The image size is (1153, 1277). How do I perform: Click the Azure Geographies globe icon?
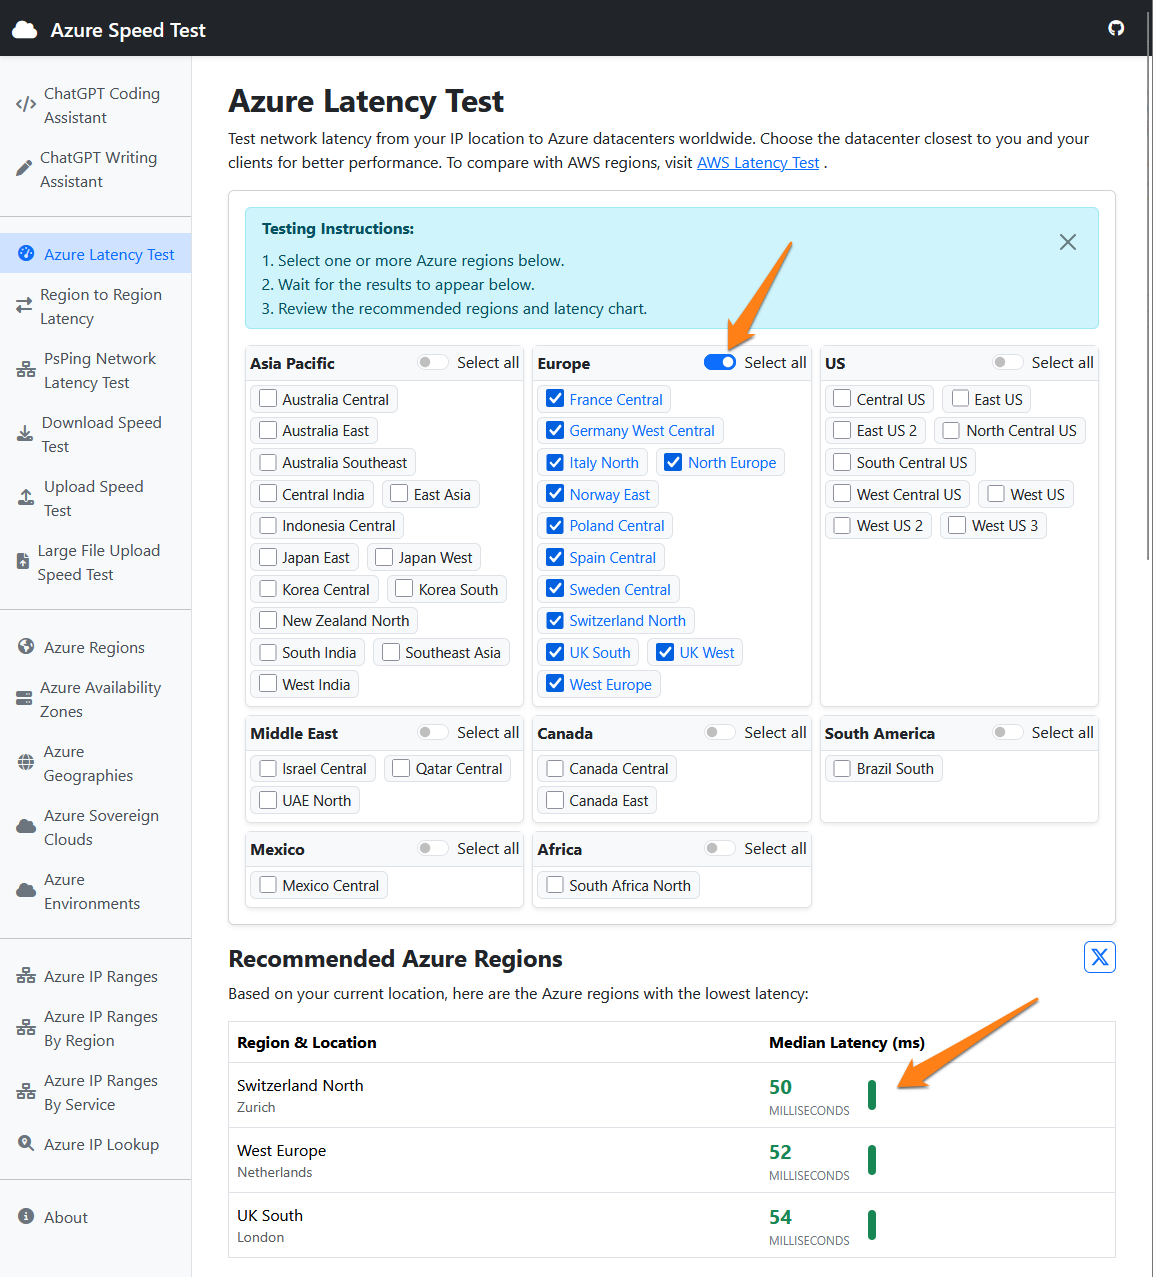pos(26,763)
